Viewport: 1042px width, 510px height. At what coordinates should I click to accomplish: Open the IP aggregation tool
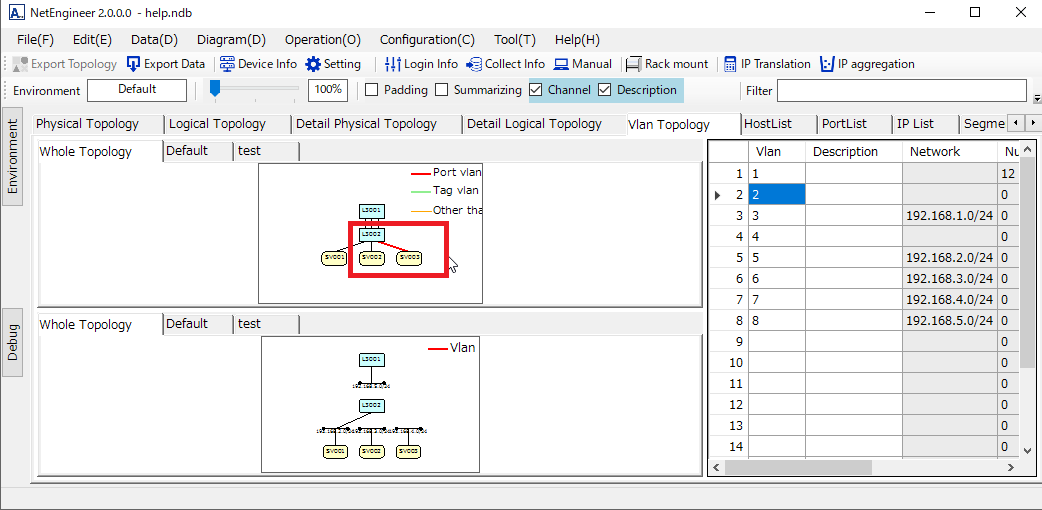[x=827, y=64]
